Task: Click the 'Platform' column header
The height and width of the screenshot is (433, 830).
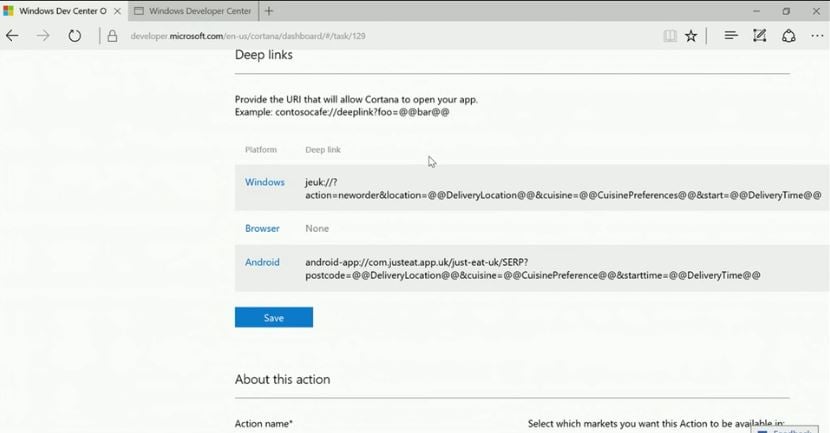Action: point(260,150)
